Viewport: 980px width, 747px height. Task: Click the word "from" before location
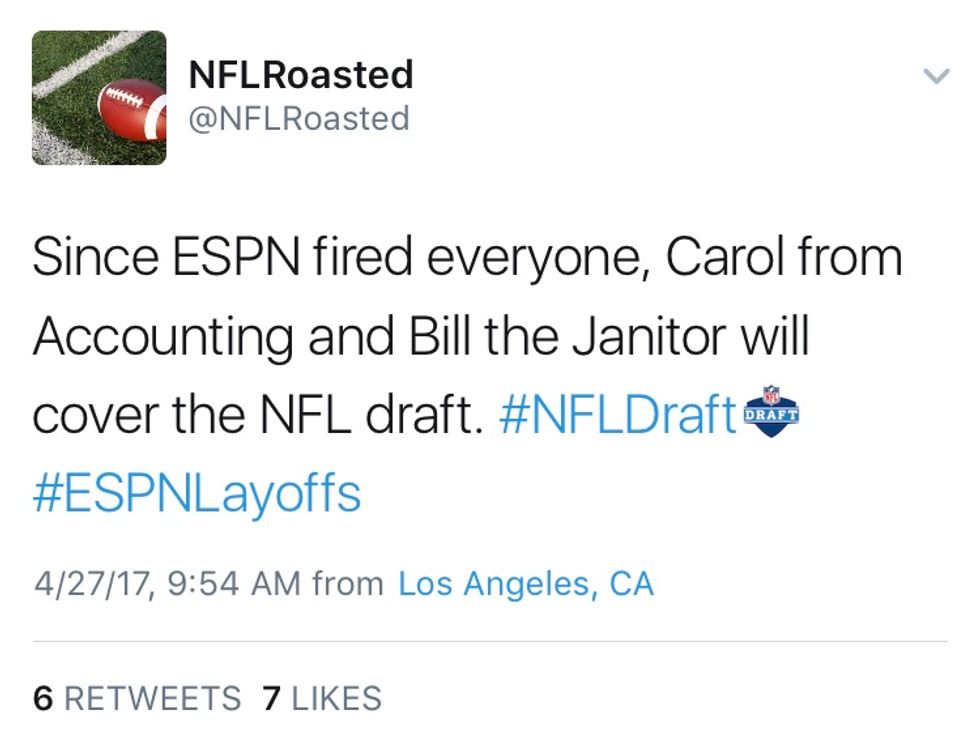(348, 583)
